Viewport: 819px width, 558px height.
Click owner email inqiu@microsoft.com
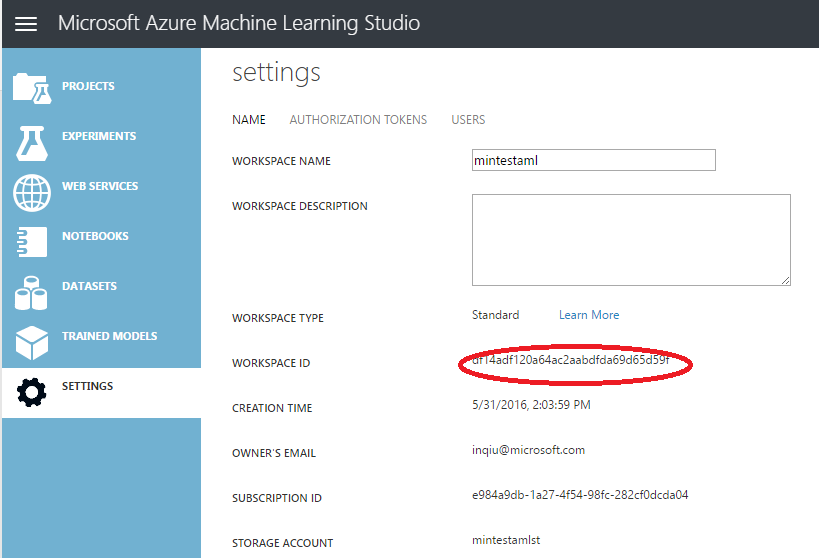[x=528, y=450]
